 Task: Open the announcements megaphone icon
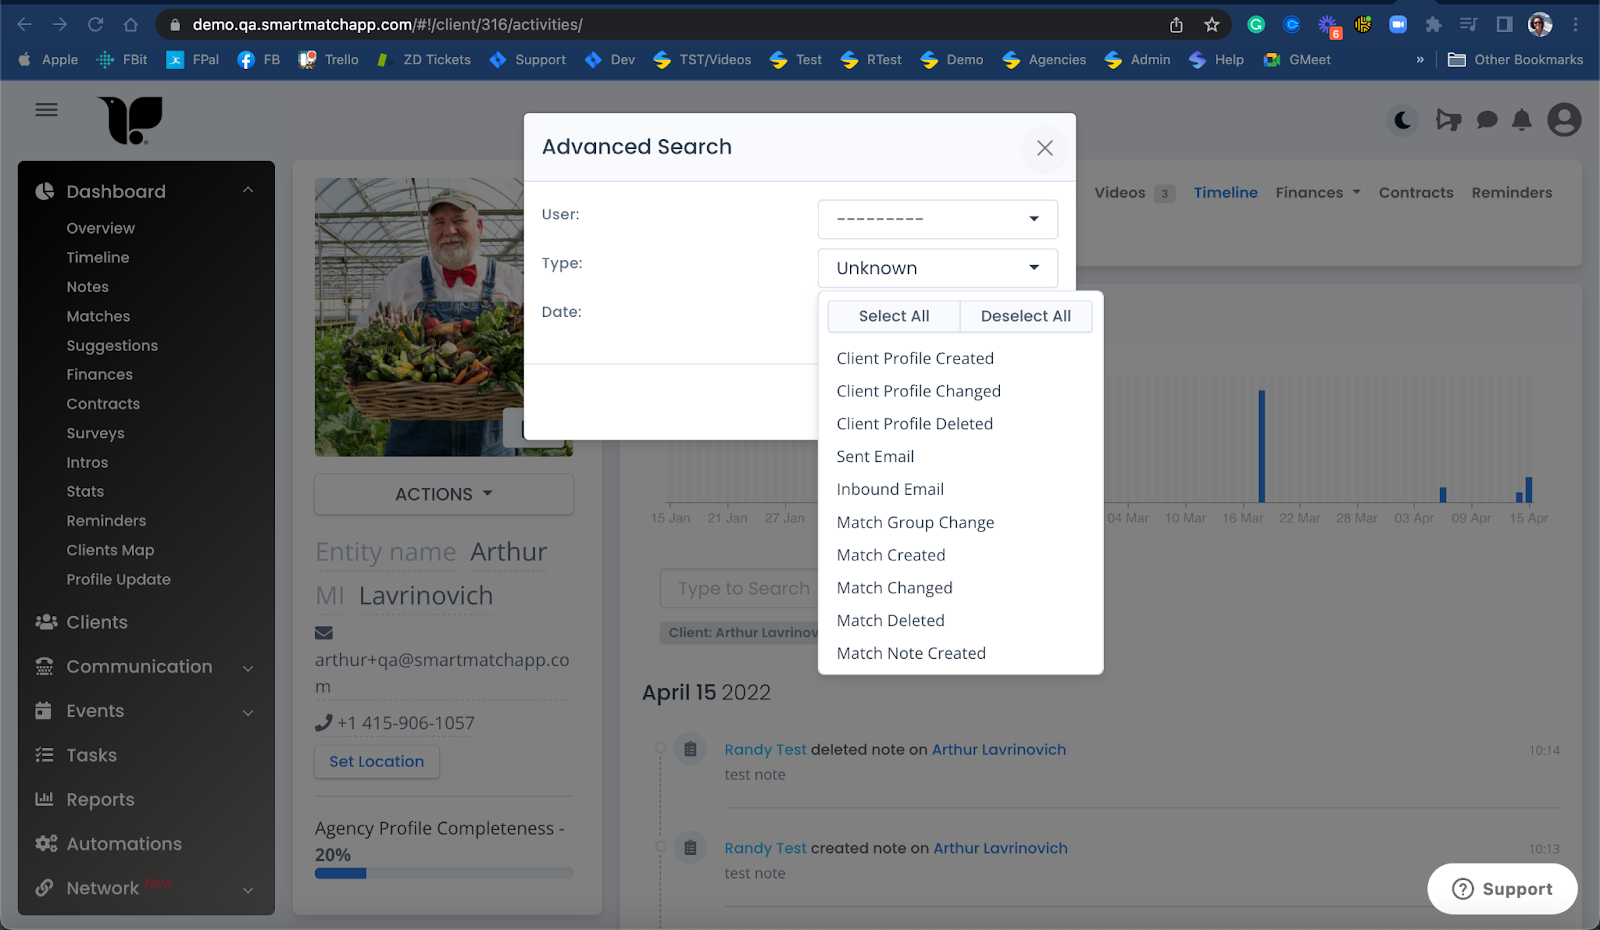pos(1448,121)
